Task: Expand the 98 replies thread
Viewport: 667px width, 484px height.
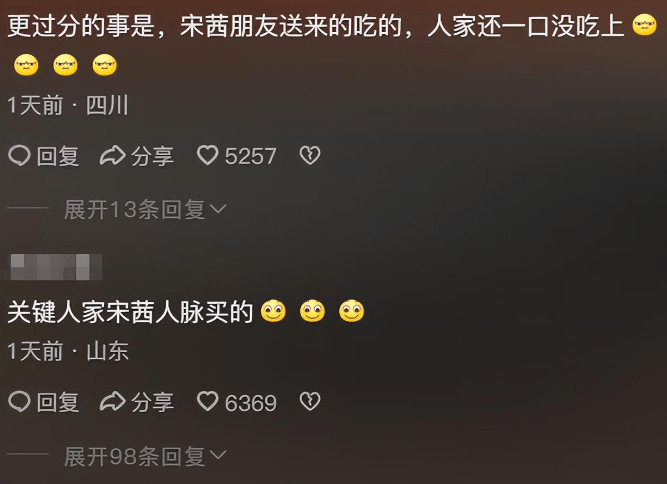Action: (145, 456)
